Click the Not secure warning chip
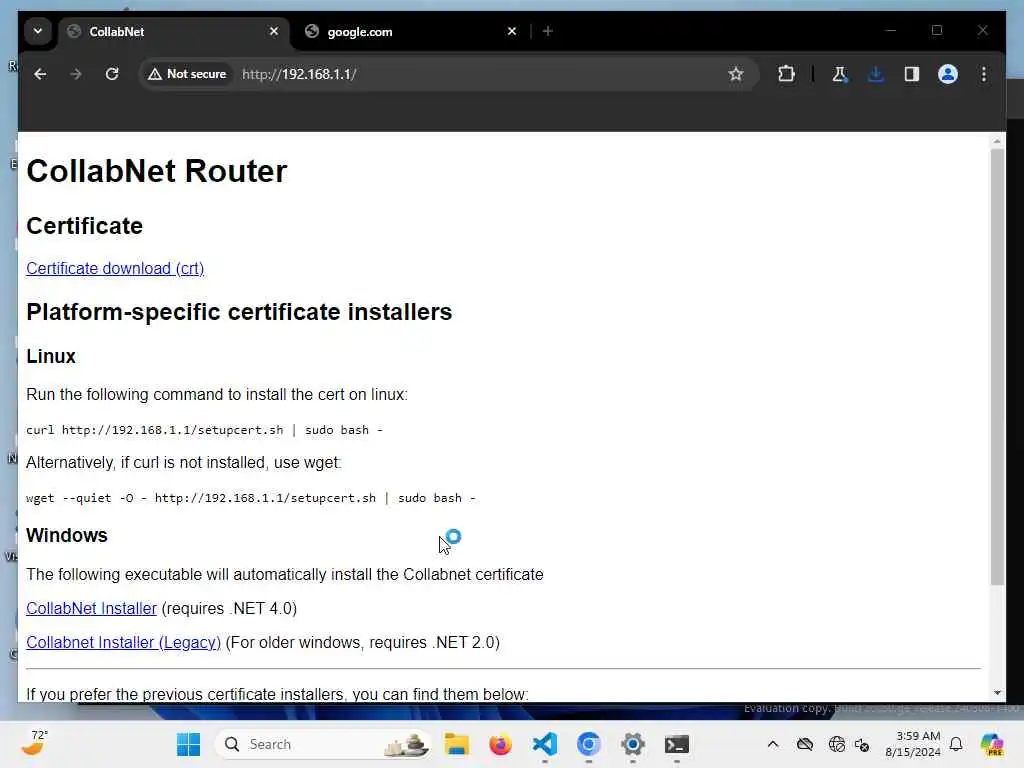 [187, 74]
